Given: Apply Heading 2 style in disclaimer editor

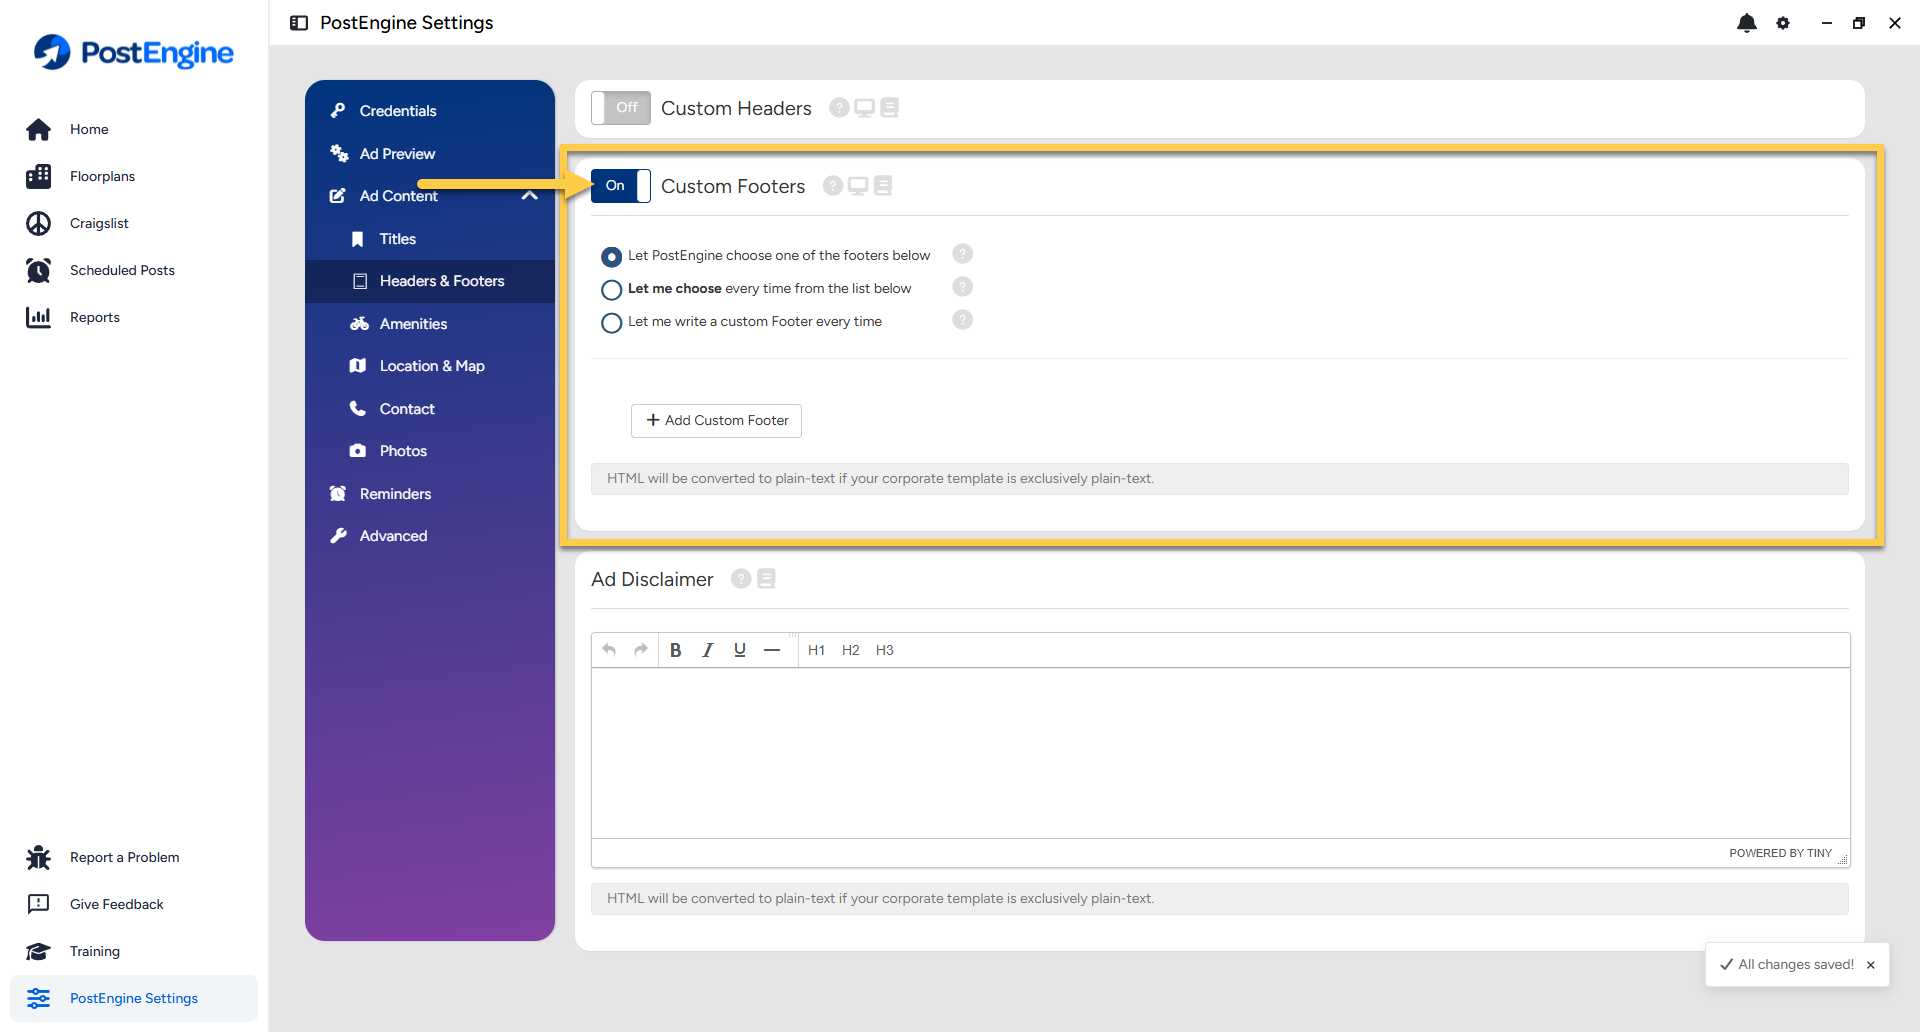Looking at the screenshot, I should [851, 650].
